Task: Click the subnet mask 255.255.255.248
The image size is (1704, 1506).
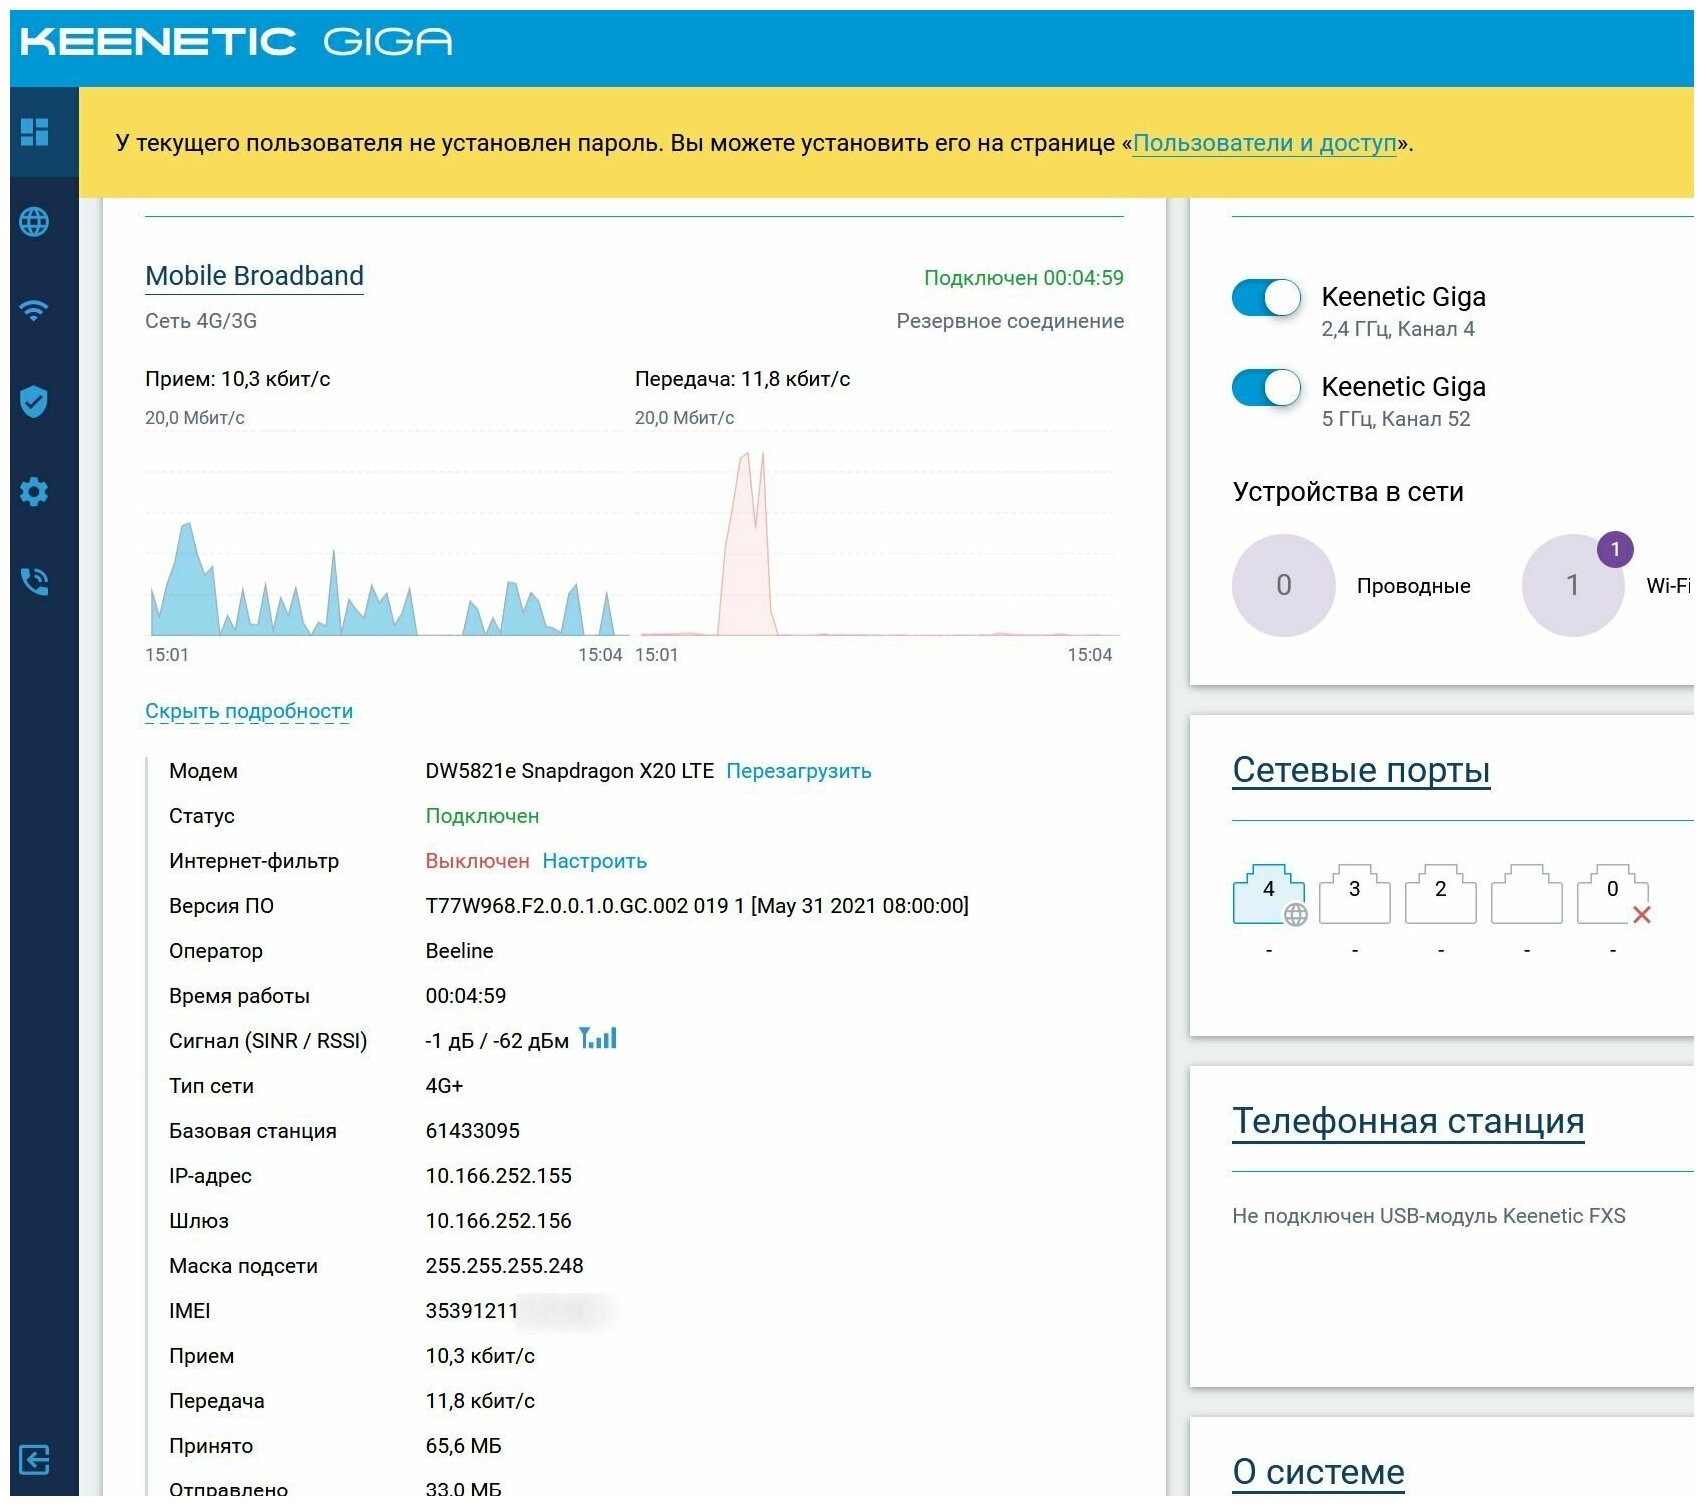Action: [x=505, y=1266]
